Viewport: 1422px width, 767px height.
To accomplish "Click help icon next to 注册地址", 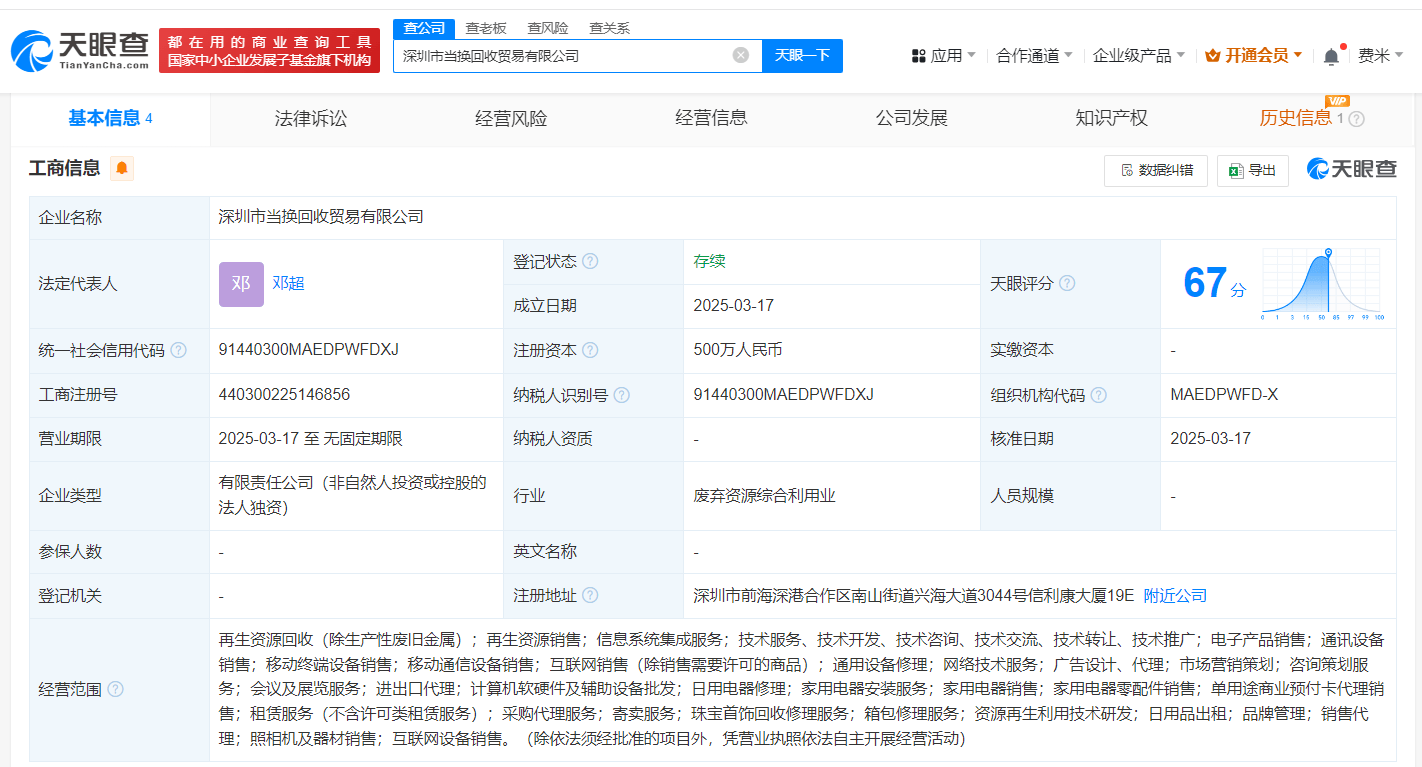I will pos(590,596).
